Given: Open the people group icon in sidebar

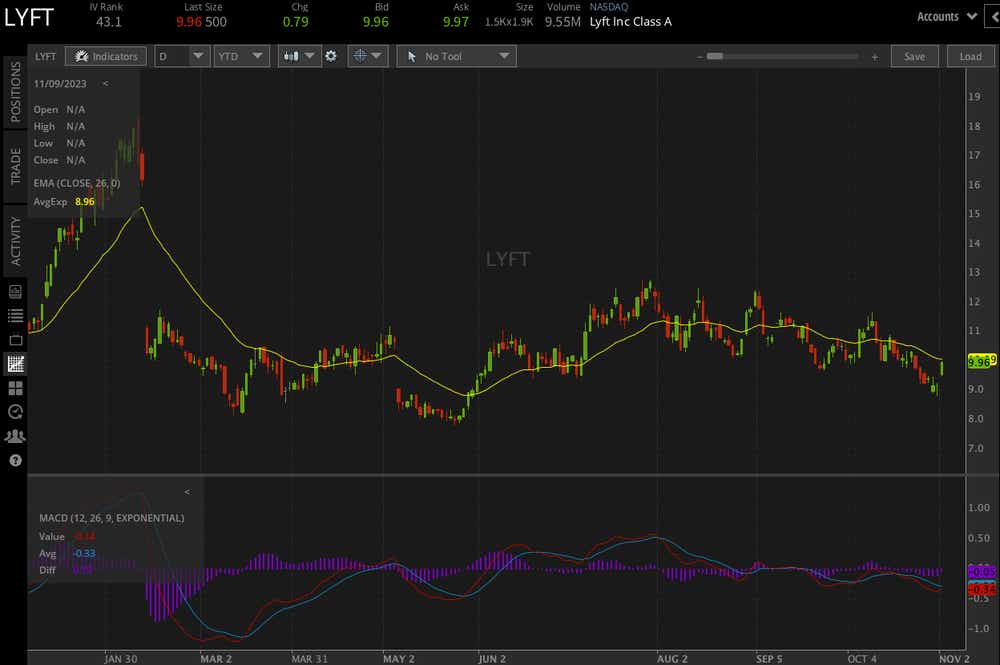Looking at the screenshot, I should click(15, 436).
